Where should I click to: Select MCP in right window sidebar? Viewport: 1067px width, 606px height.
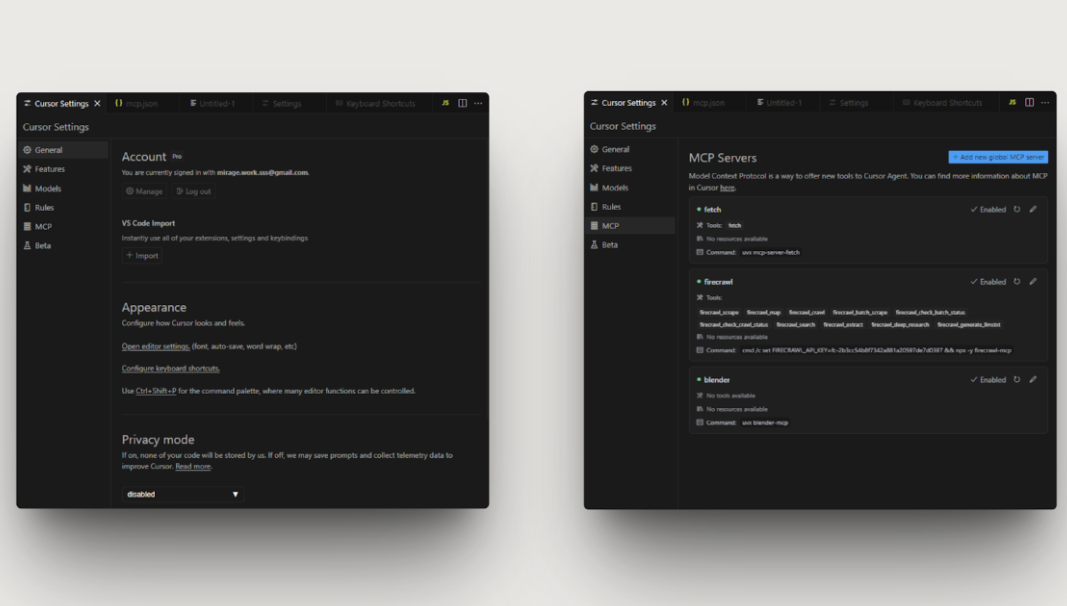(630, 226)
